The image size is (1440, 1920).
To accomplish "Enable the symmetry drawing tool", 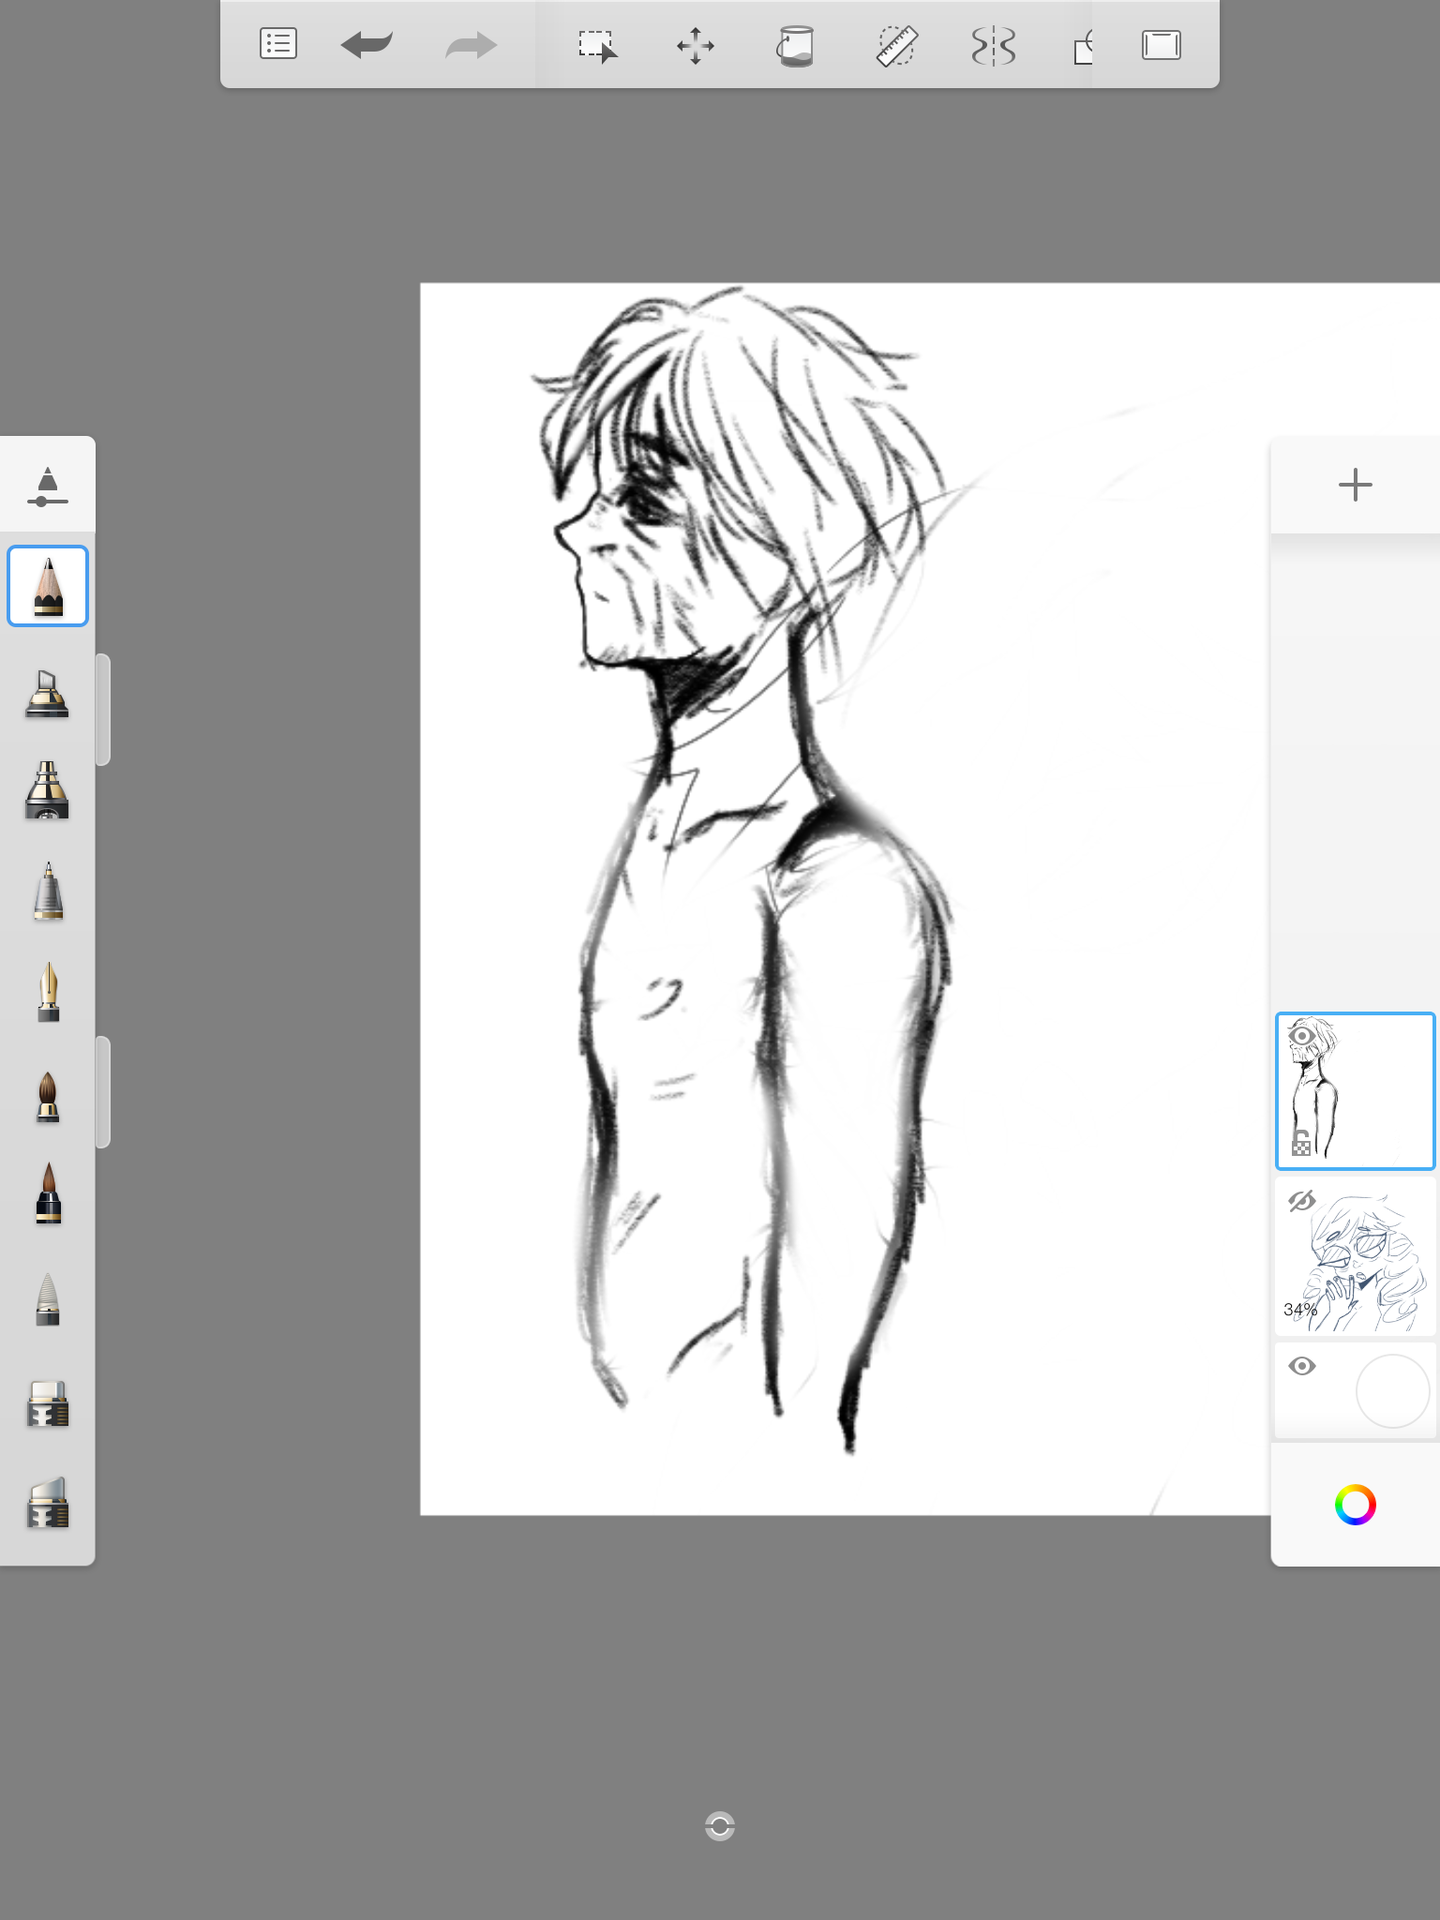I will [x=993, y=46].
